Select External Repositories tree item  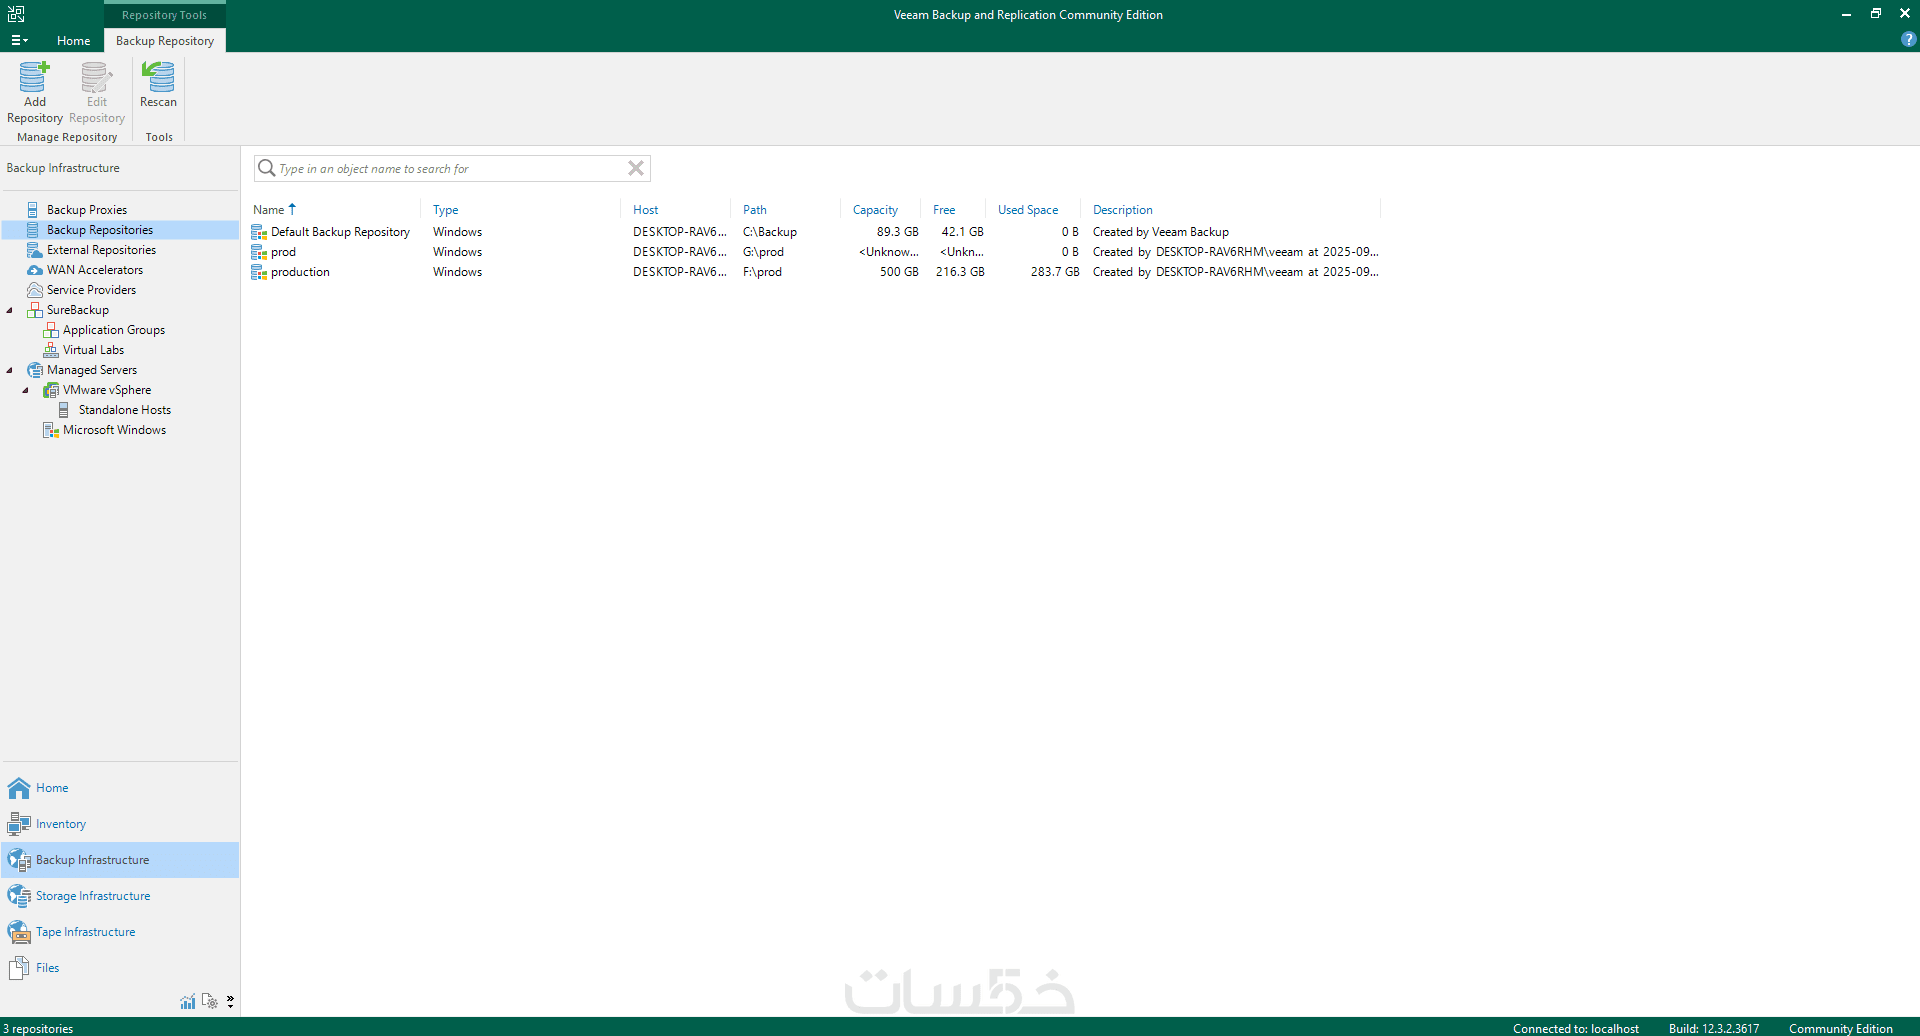101,250
